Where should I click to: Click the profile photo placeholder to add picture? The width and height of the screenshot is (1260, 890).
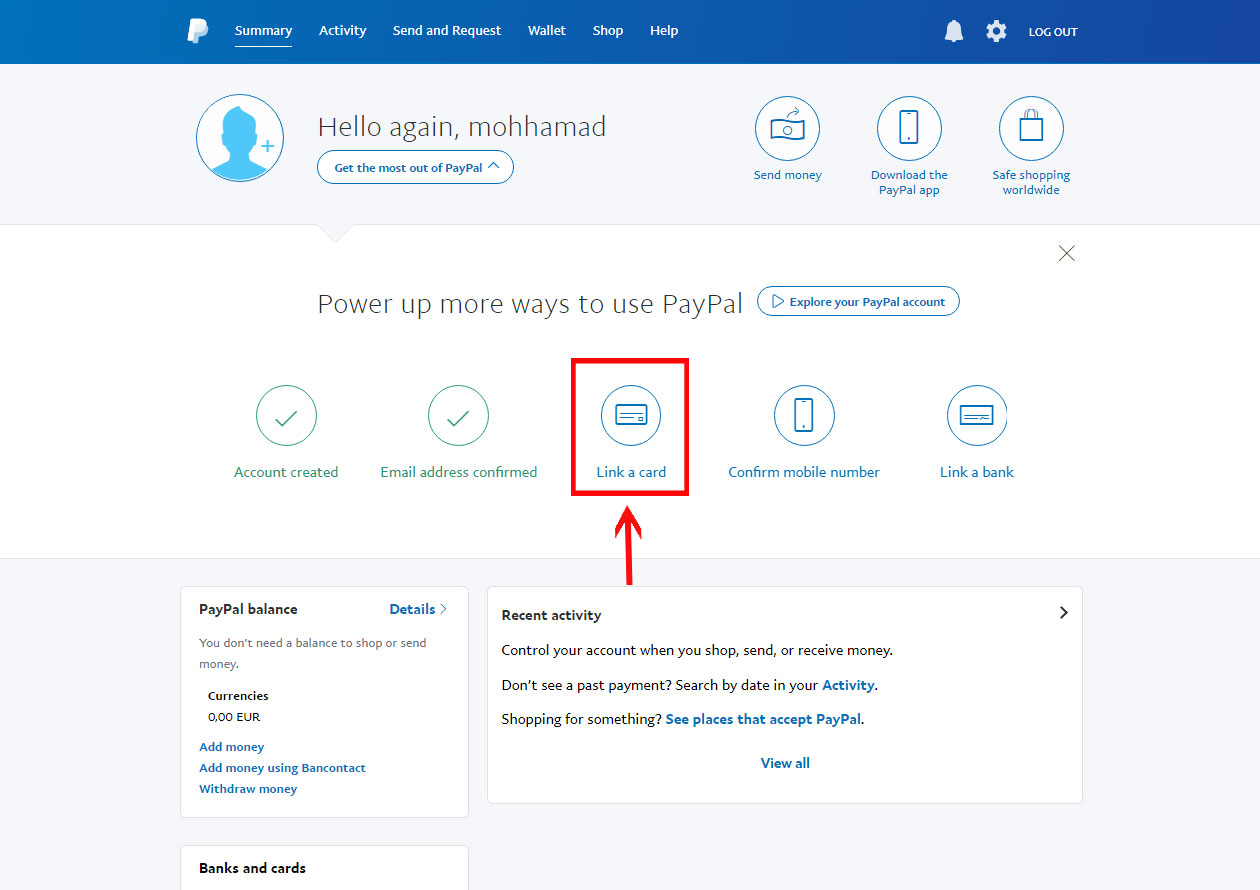coord(240,137)
